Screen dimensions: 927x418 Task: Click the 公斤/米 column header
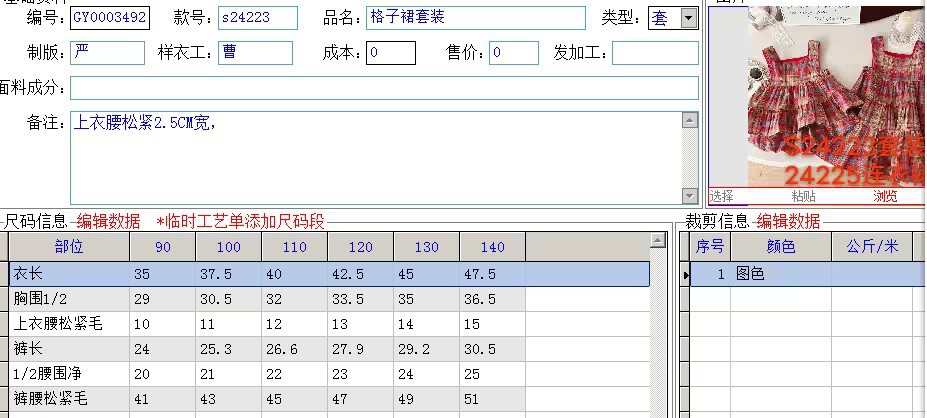tap(873, 247)
